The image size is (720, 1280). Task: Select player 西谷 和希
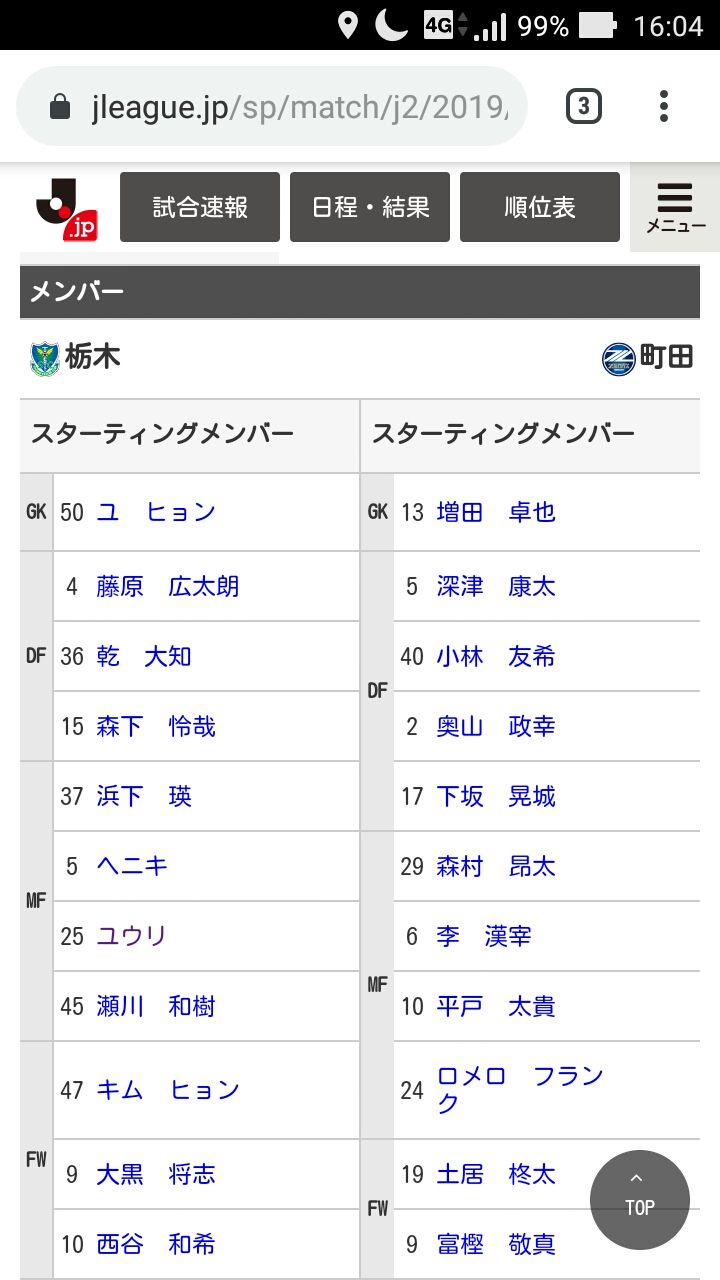click(156, 1244)
